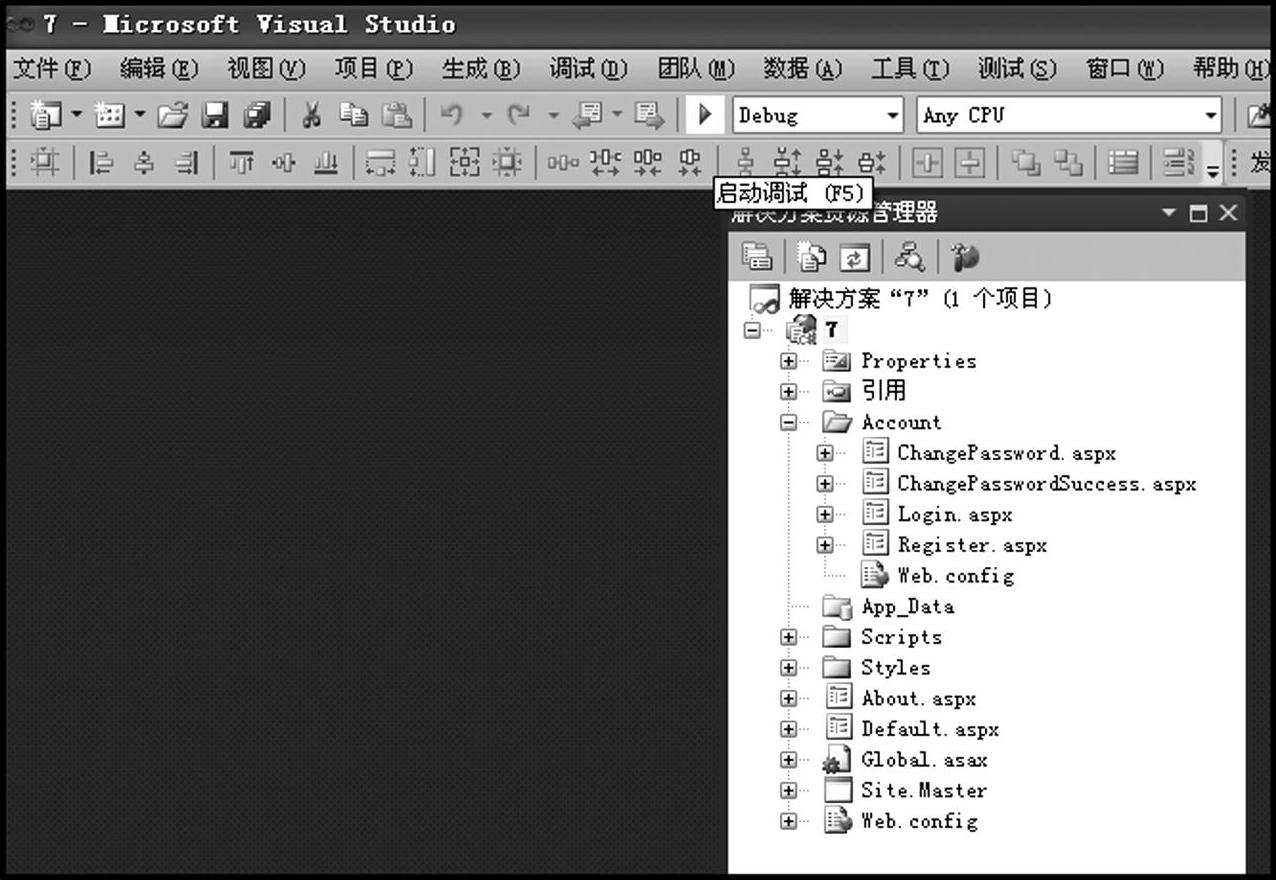Select Register.aspx in the Account folder
This screenshot has width=1276, height=880.
[972, 545]
